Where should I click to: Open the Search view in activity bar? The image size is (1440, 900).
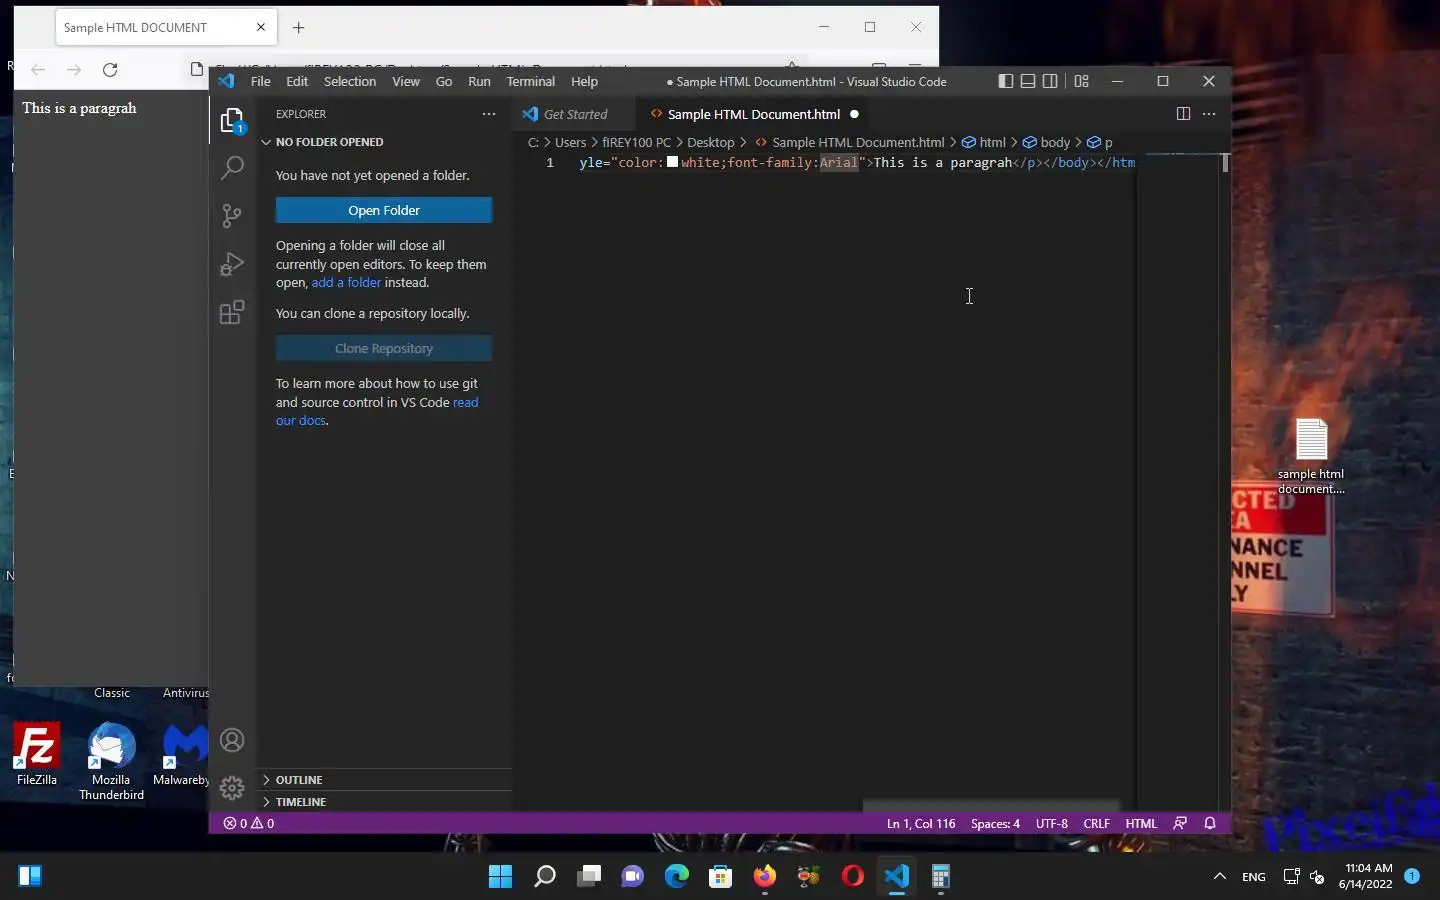pyautogui.click(x=232, y=167)
